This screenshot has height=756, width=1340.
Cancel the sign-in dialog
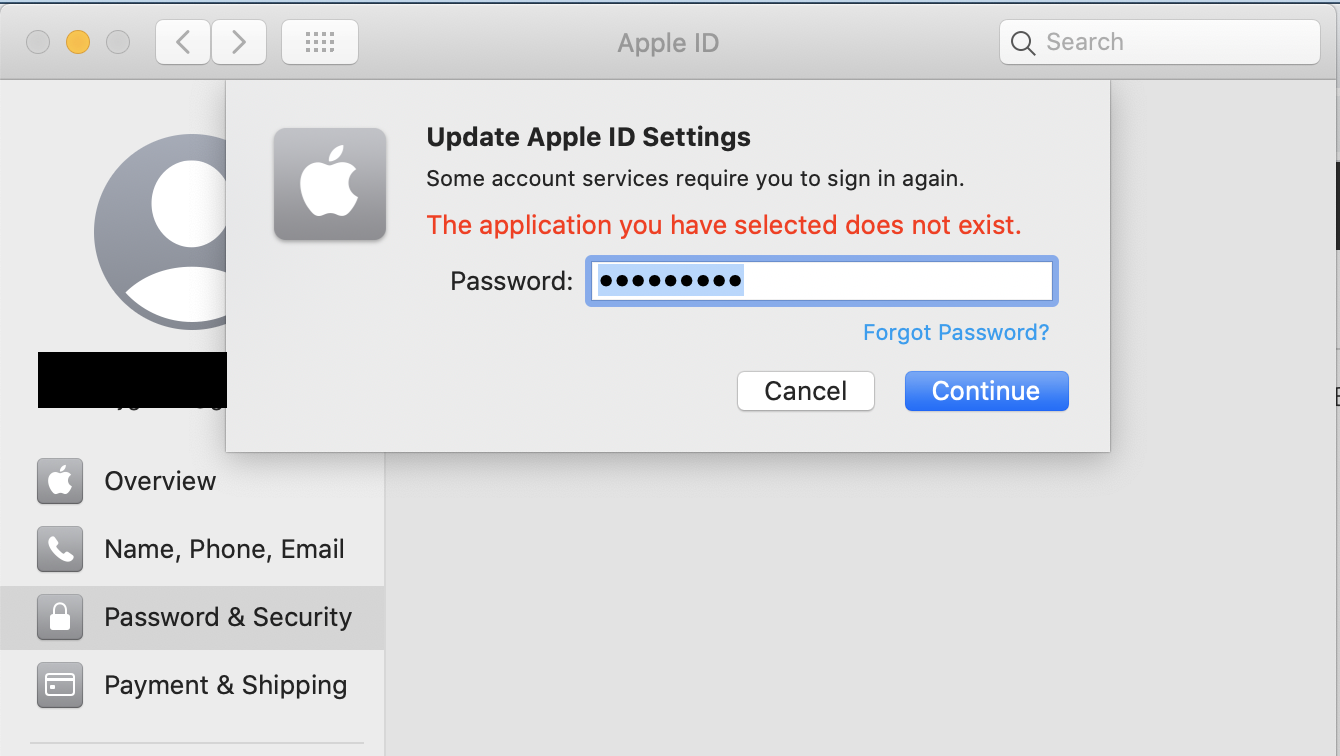[x=805, y=391]
